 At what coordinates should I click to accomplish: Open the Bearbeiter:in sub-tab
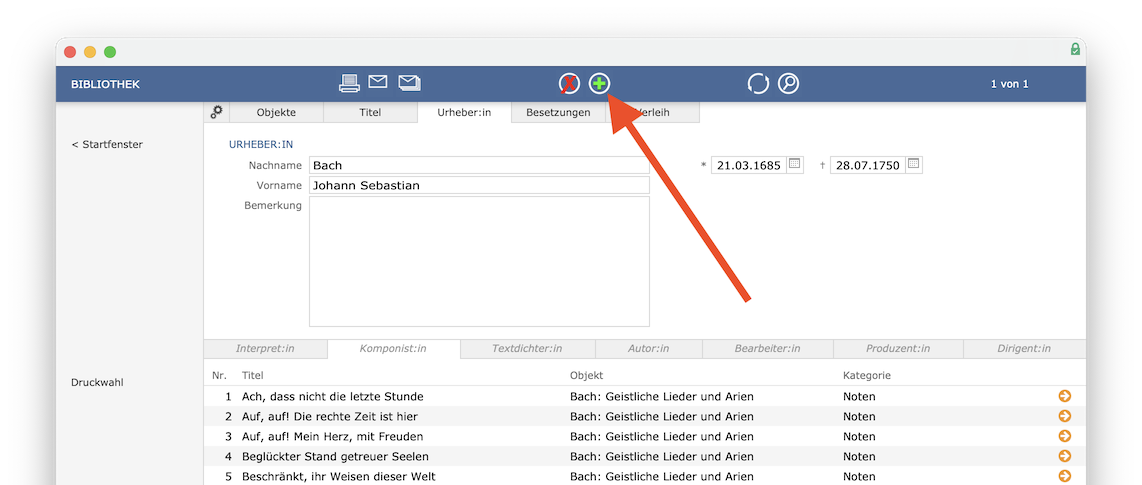click(x=767, y=349)
